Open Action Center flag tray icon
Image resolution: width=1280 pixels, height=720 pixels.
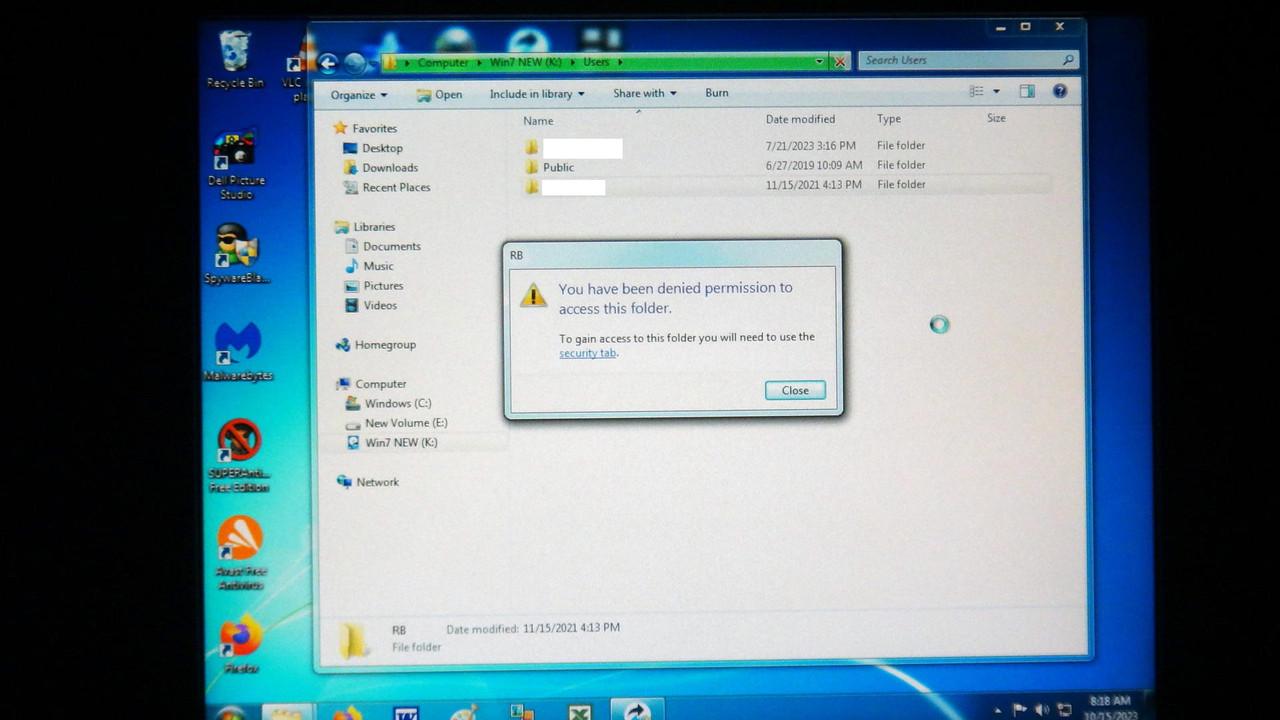(x=1020, y=710)
